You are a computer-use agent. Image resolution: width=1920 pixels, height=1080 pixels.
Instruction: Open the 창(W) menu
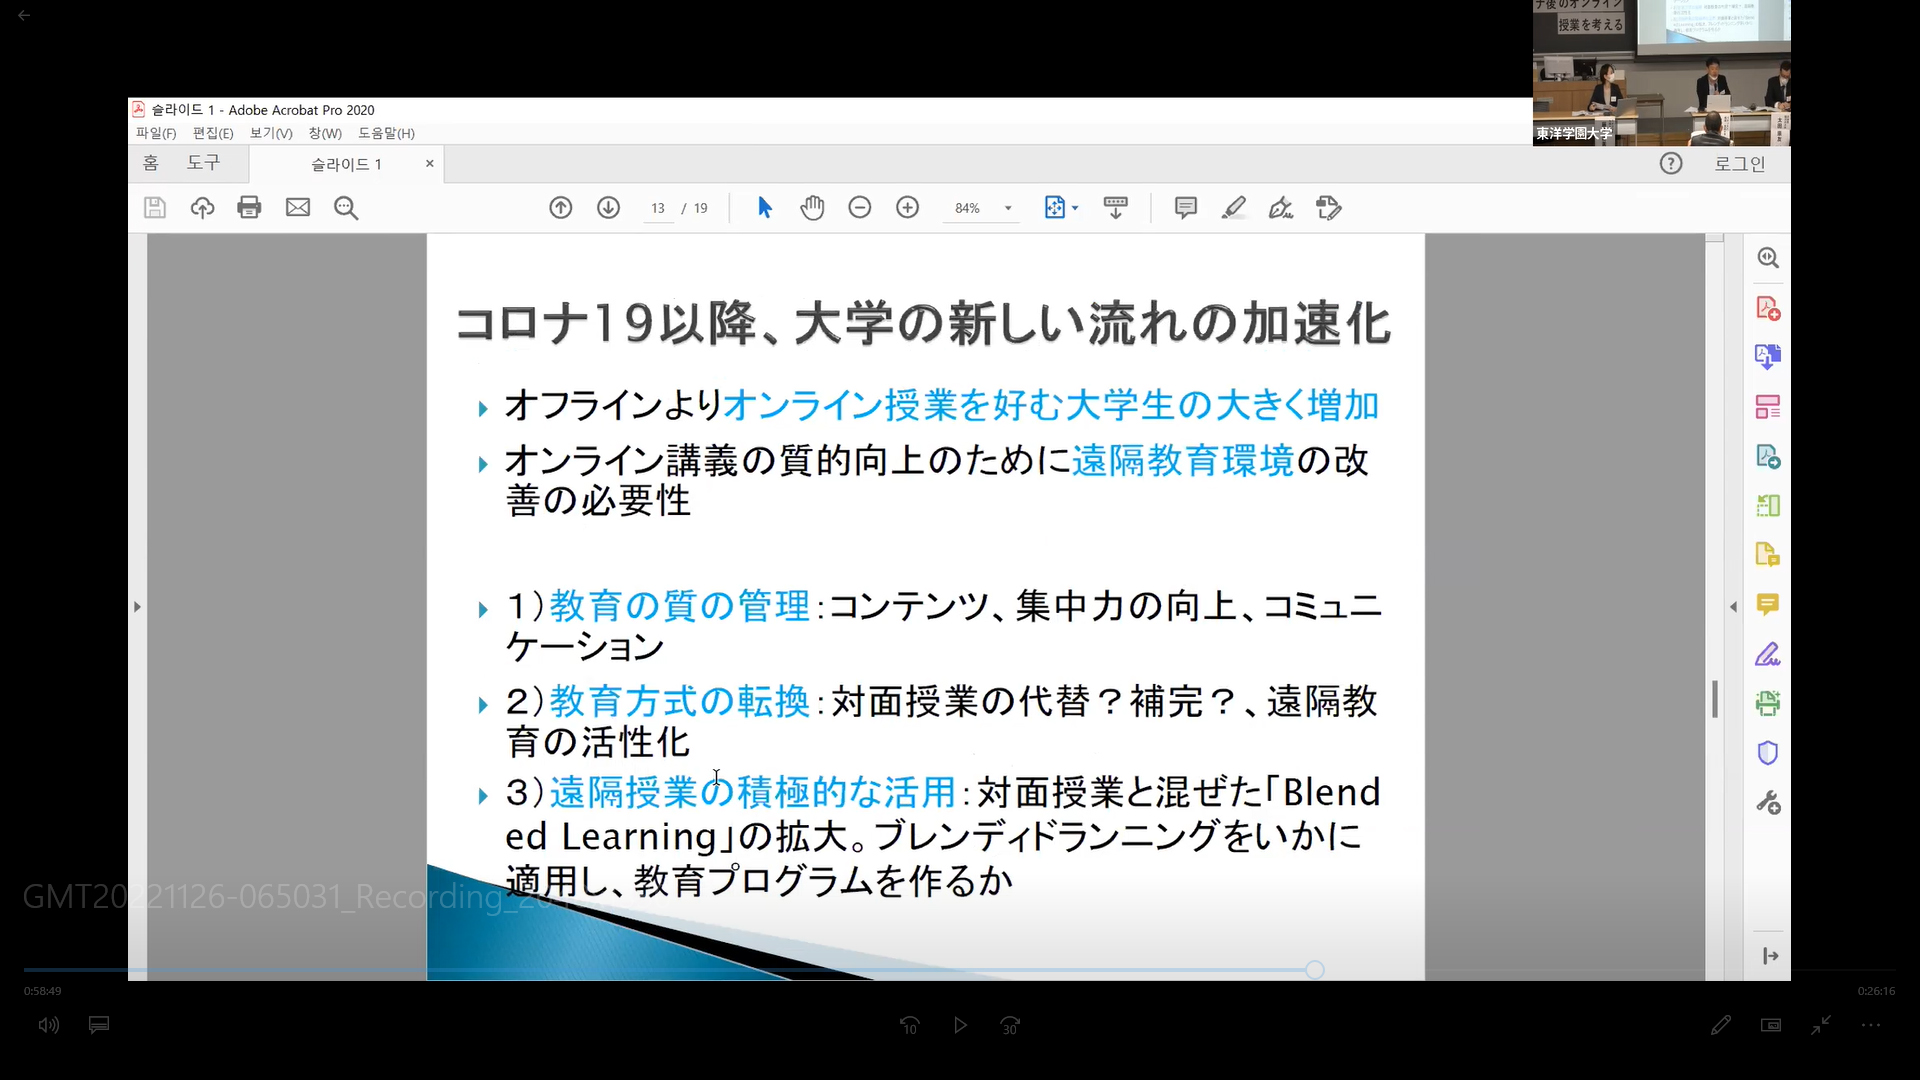(325, 133)
